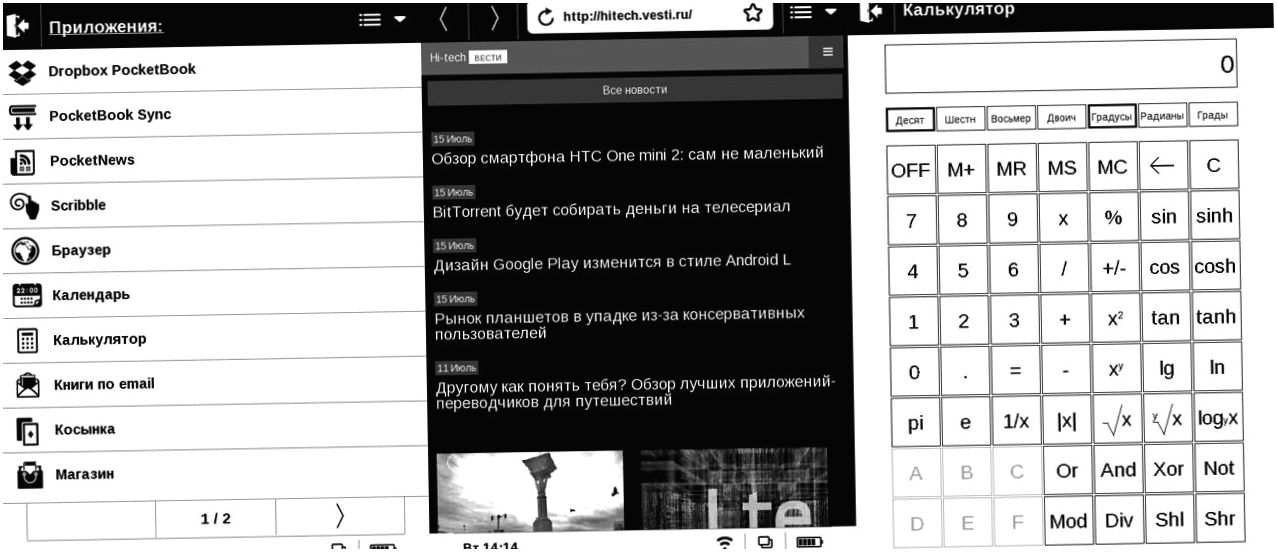Click the x² square key
1277x552 pixels.
[x=1114, y=318]
